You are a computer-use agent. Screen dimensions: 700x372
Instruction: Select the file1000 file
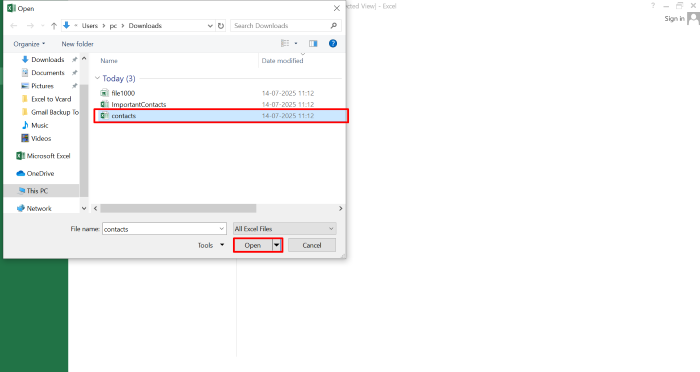(123, 93)
